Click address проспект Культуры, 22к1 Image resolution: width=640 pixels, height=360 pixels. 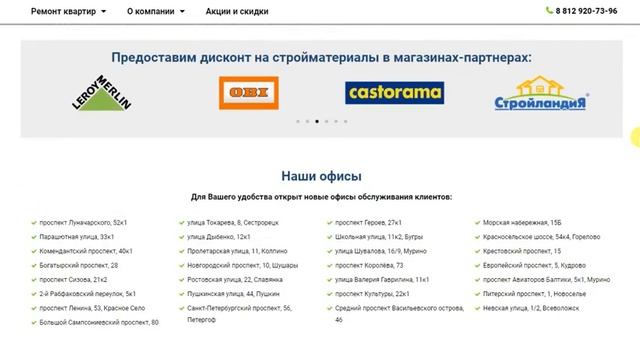[x=372, y=294]
